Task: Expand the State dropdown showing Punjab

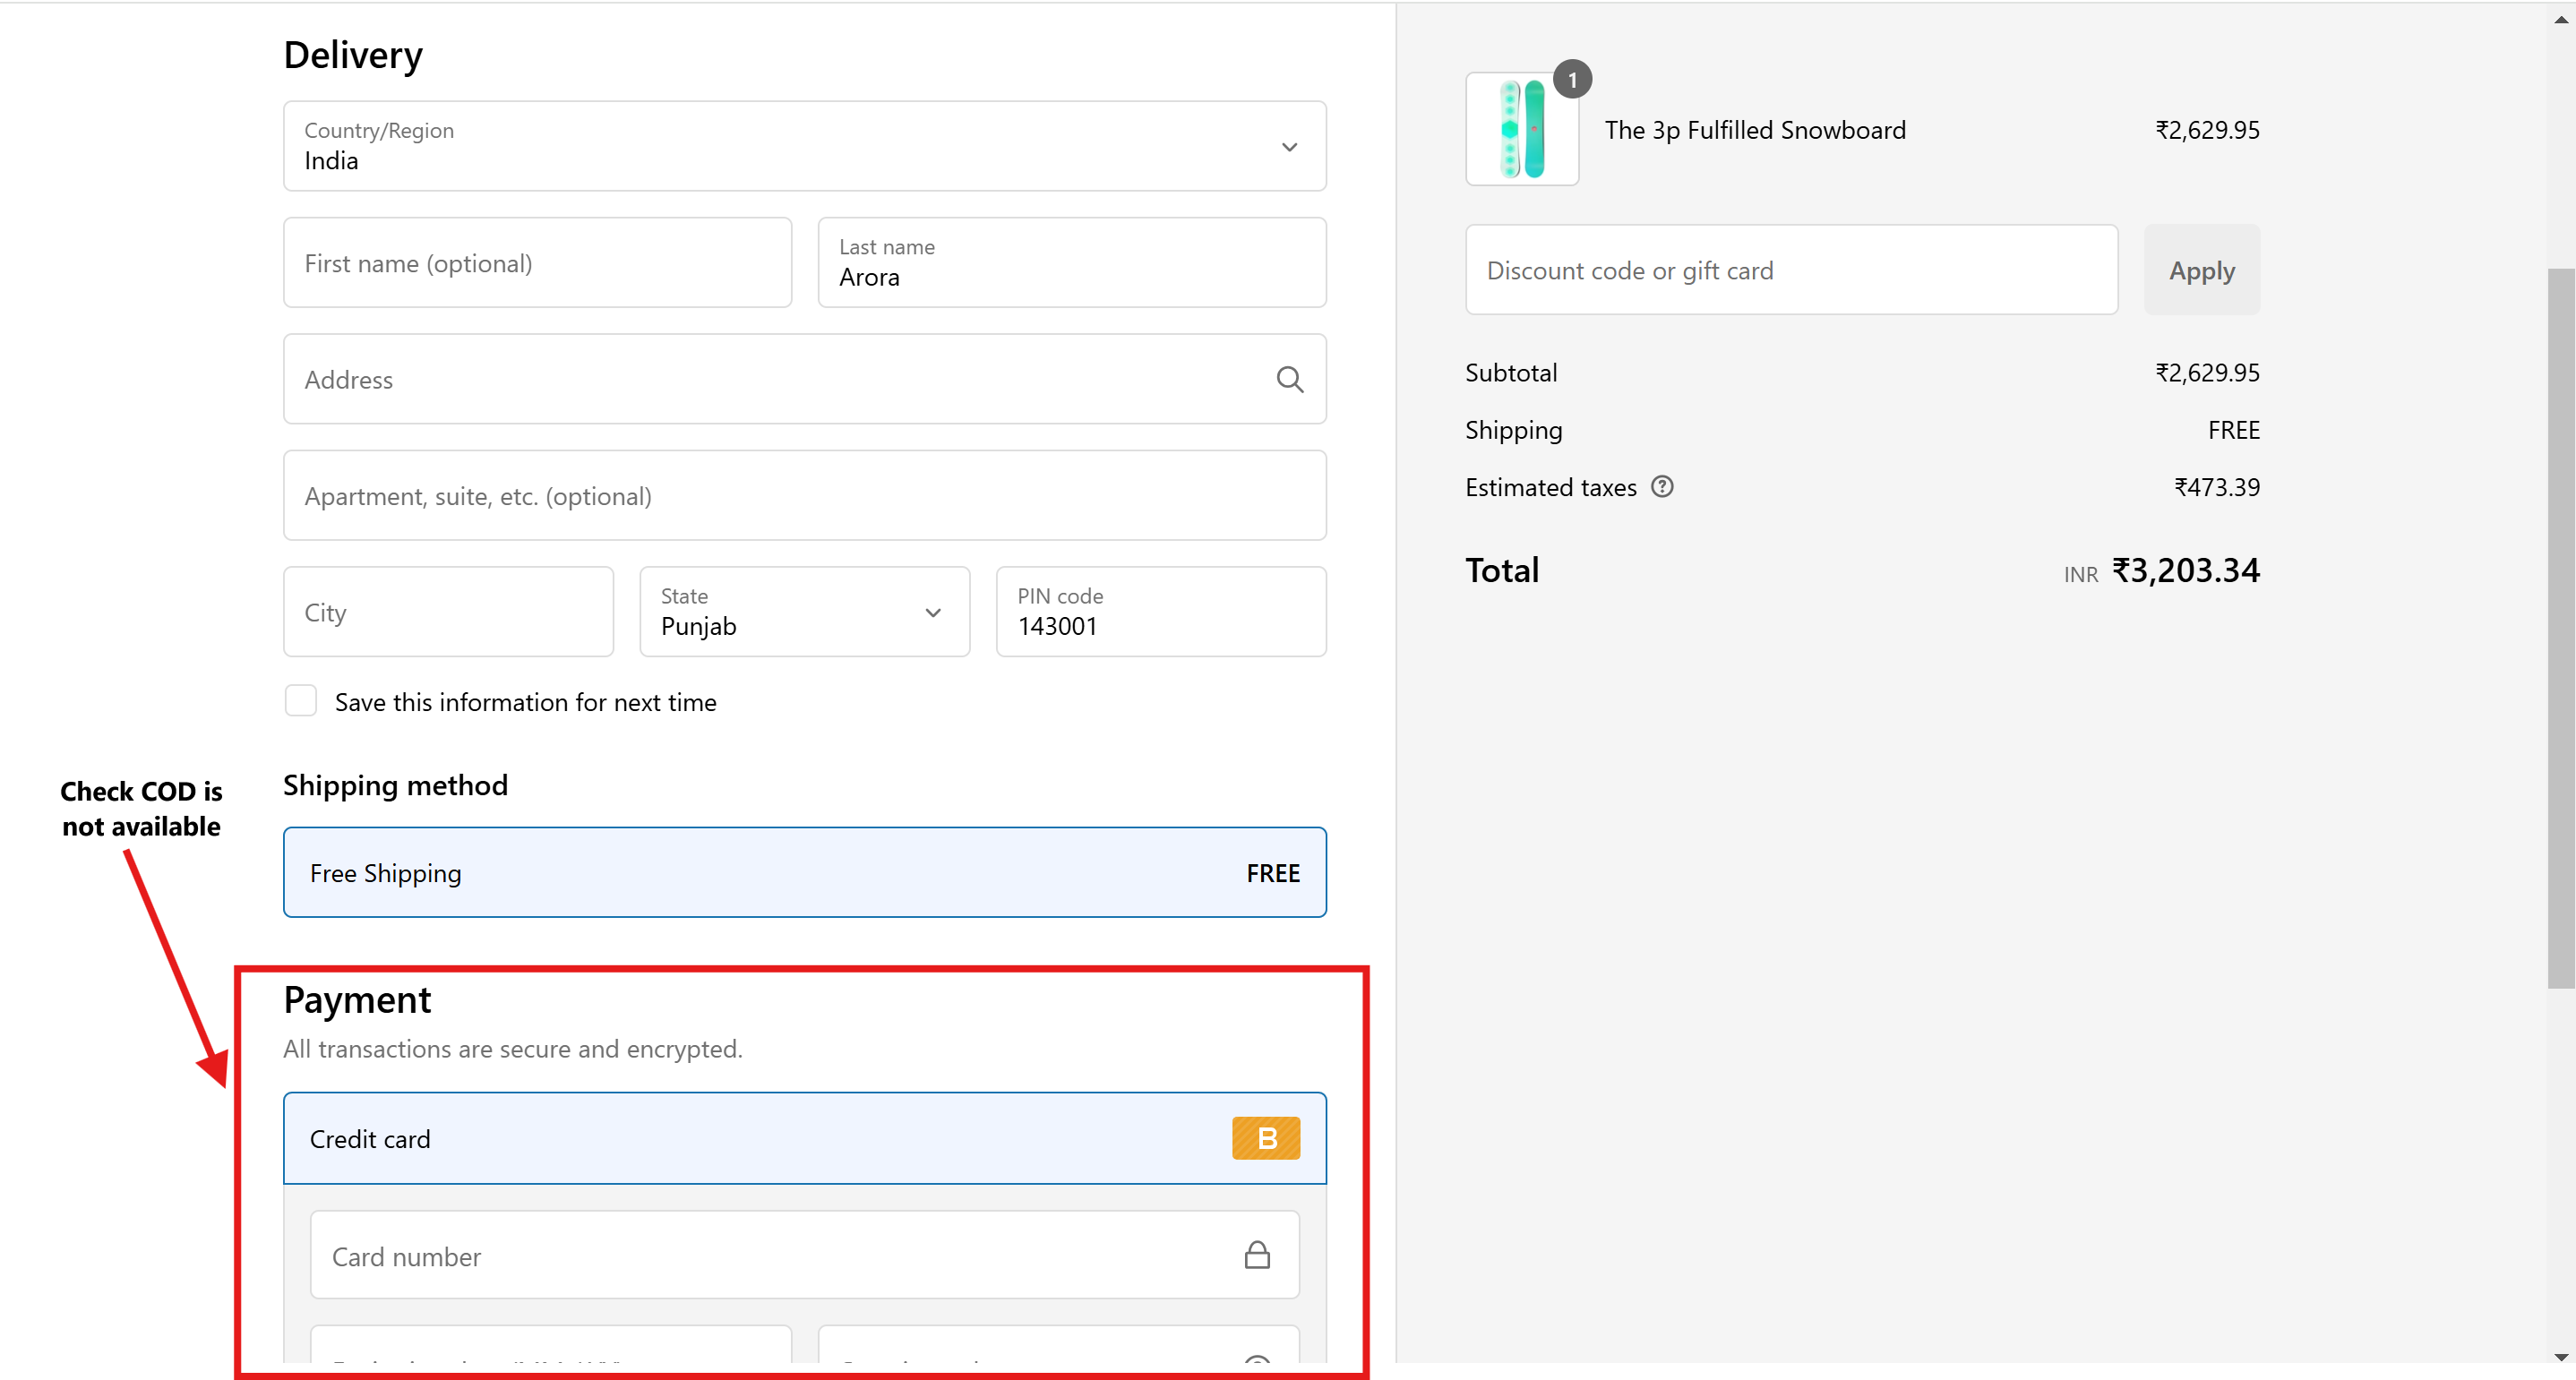Action: (x=804, y=612)
